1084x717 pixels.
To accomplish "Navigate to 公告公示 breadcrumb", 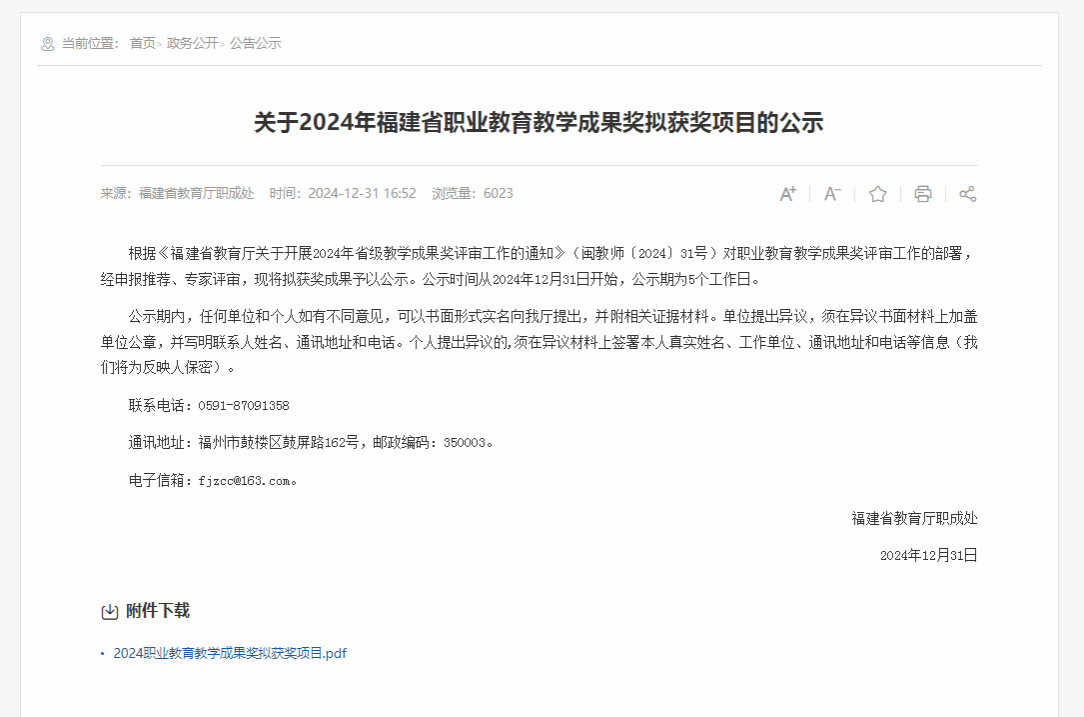I will [255, 43].
